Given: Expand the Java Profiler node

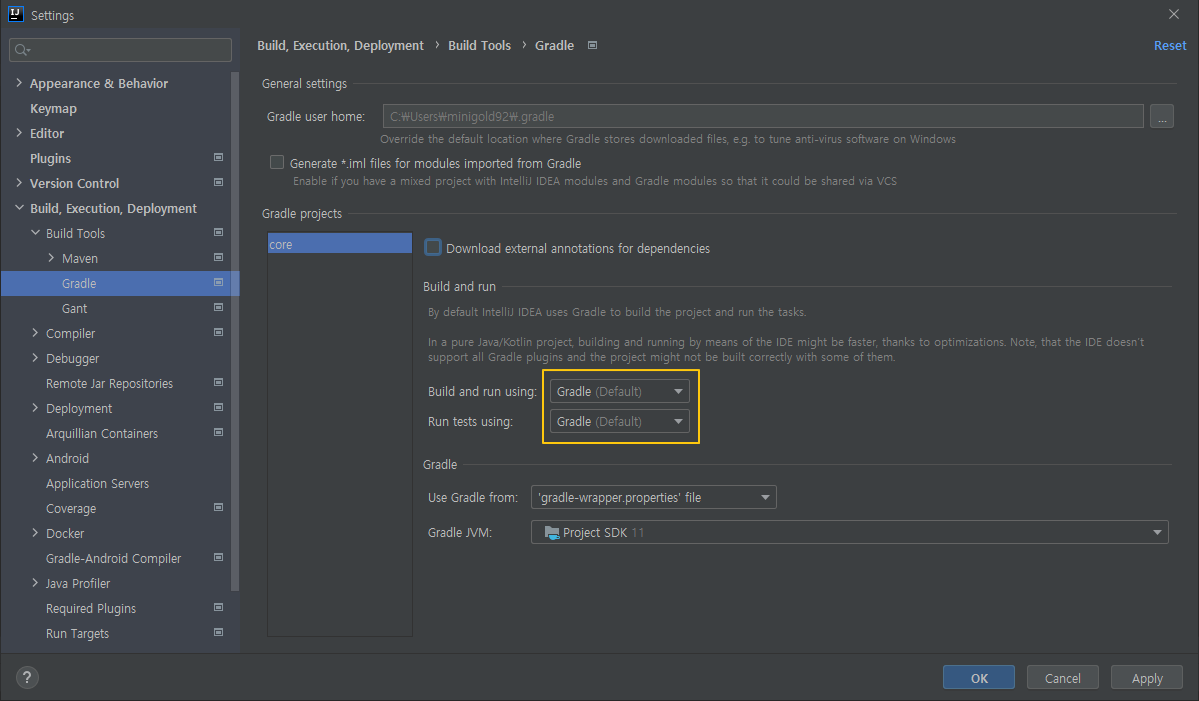Looking at the screenshot, I should tap(35, 583).
